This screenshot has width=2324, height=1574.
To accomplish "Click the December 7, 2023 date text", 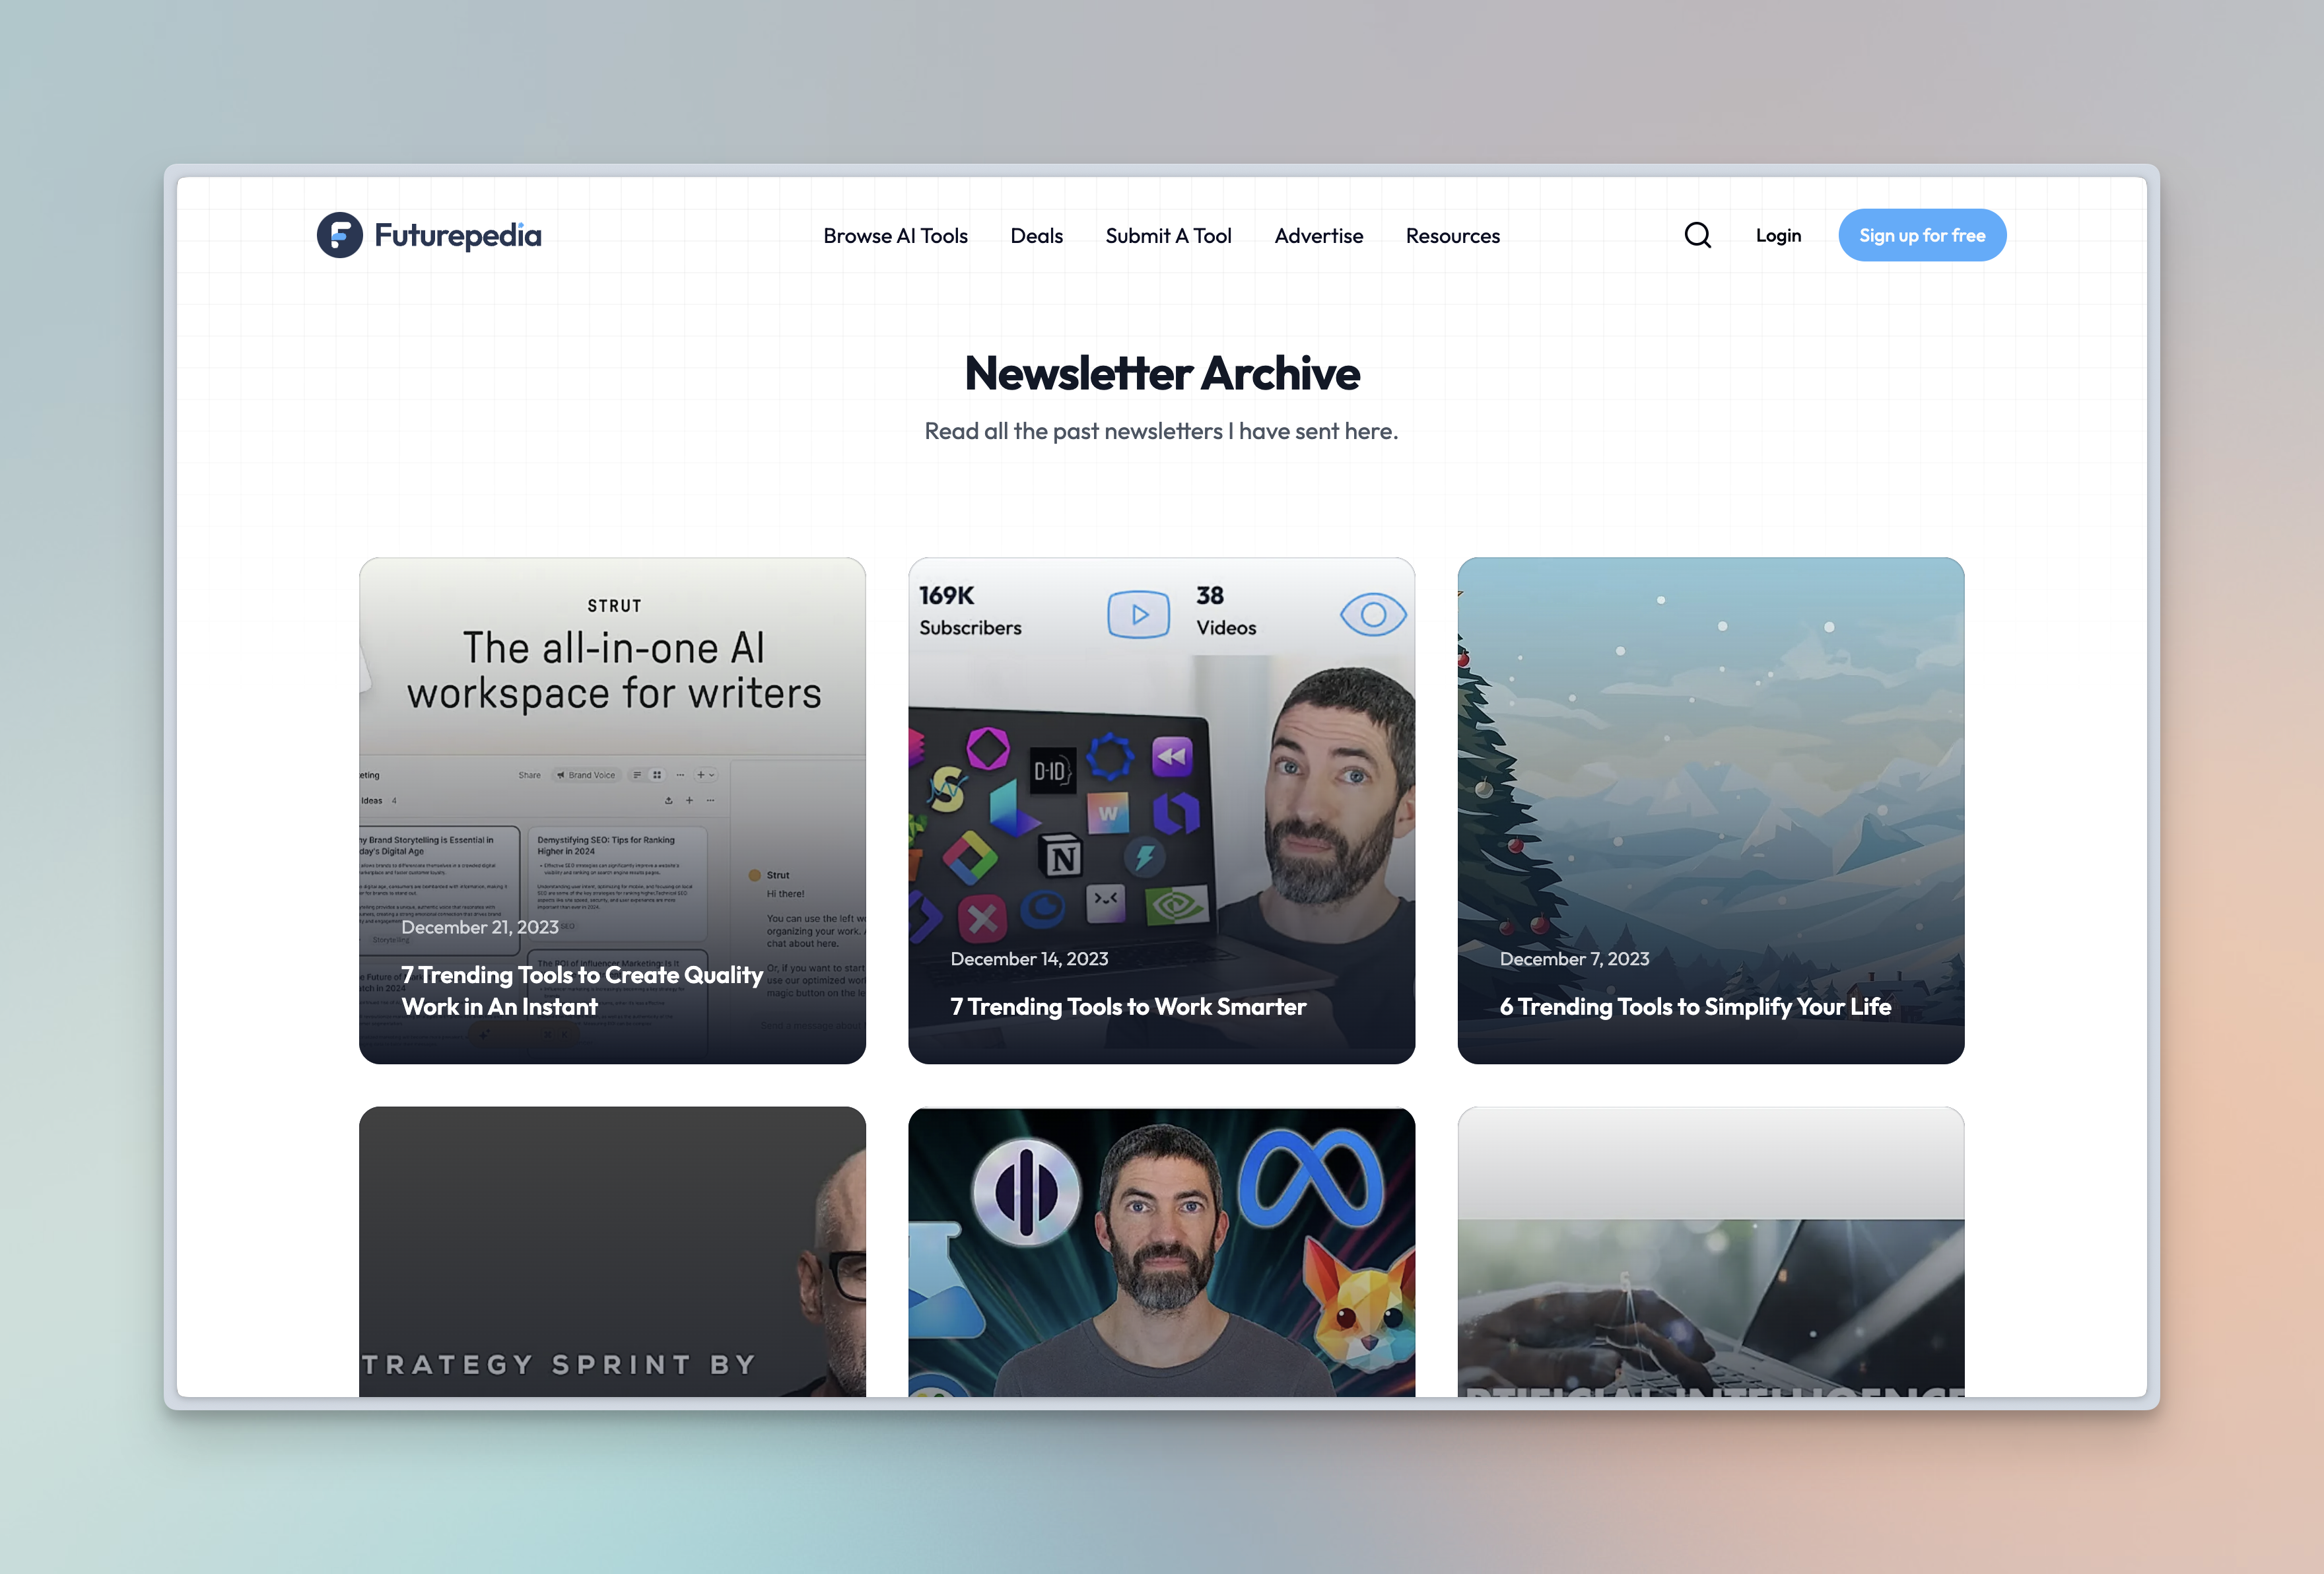I will 1574,959.
